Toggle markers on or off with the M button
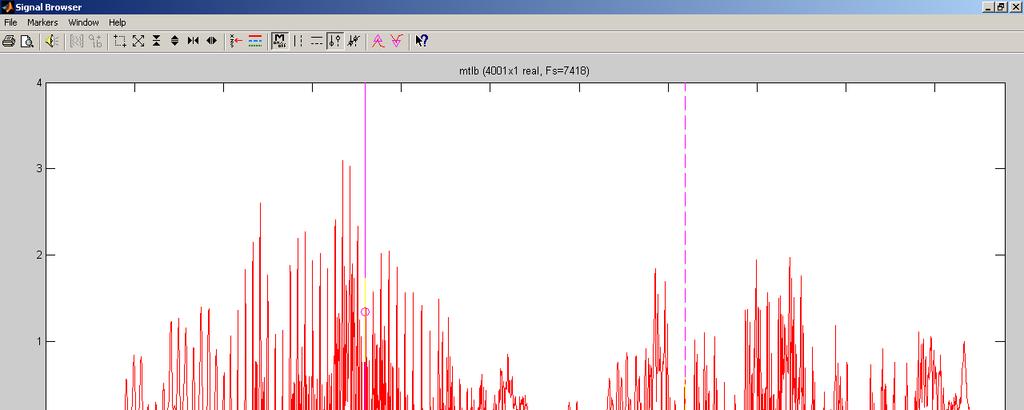Screen dimensions: 1024x410 coord(280,41)
